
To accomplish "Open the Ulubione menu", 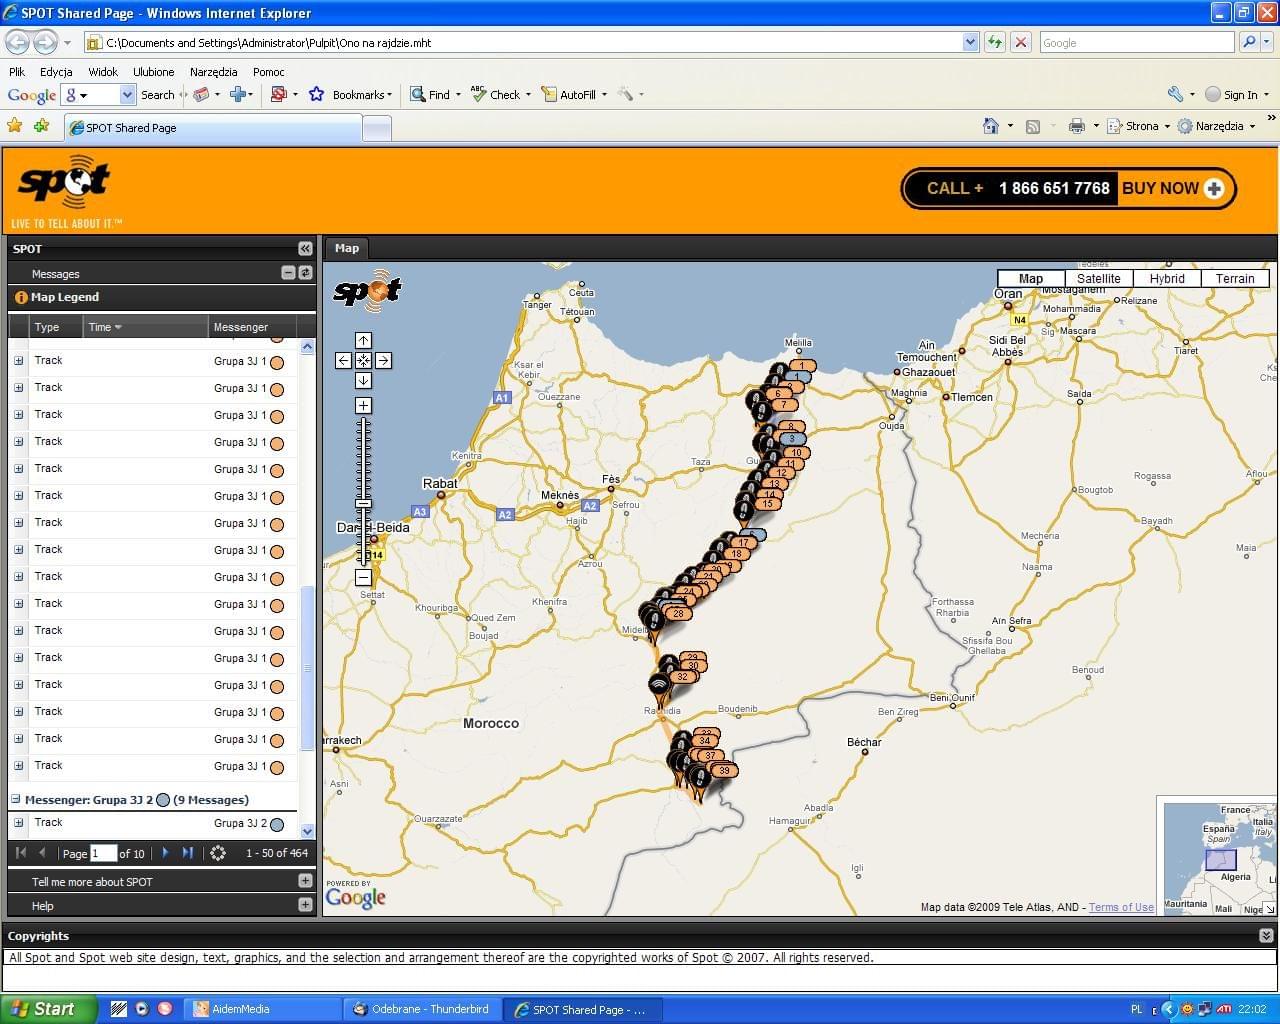I will point(154,72).
